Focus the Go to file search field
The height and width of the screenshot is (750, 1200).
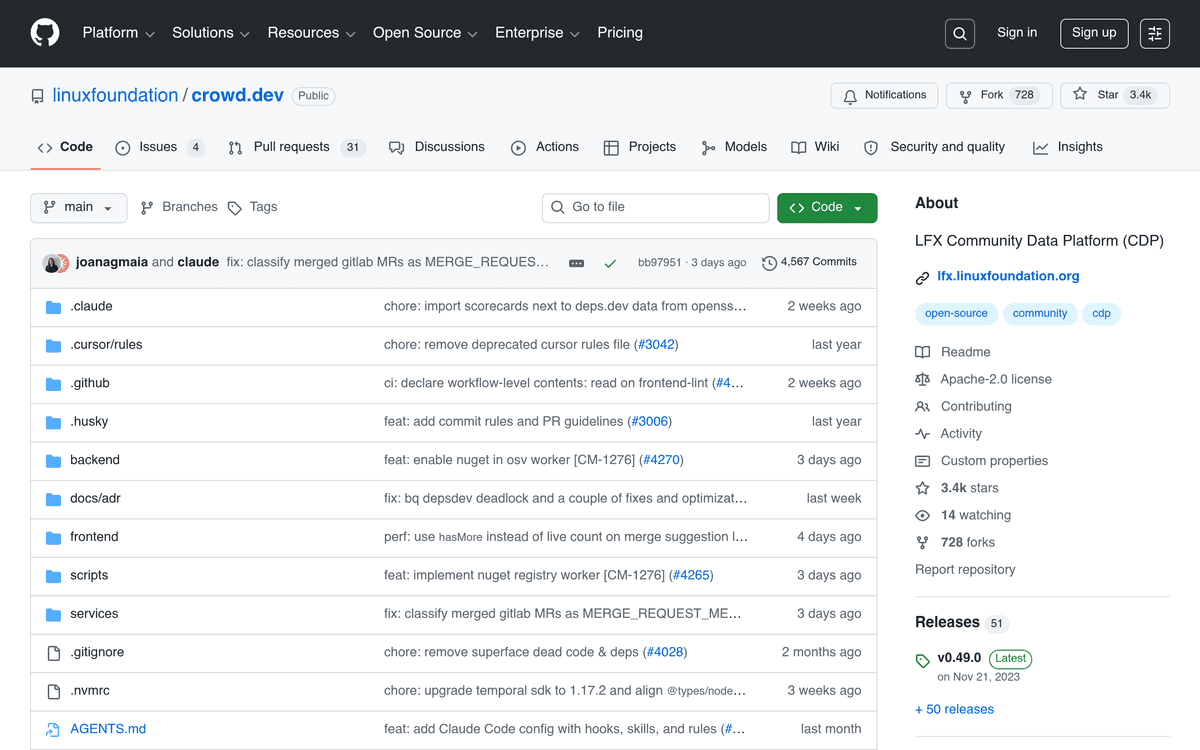pyautogui.click(x=656, y=207)
